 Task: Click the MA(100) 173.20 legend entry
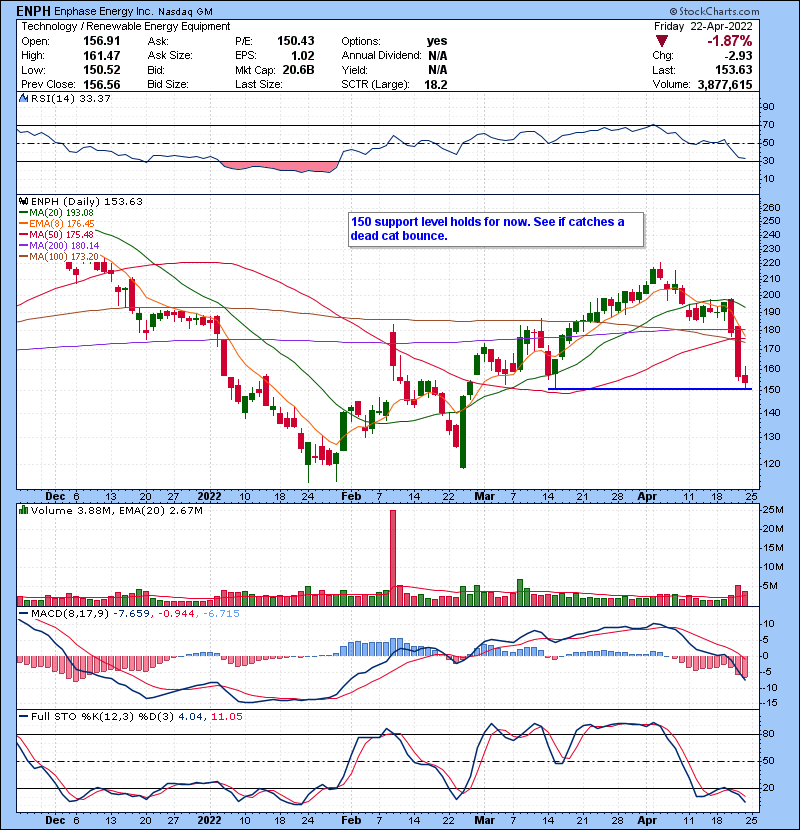(59, 257)
